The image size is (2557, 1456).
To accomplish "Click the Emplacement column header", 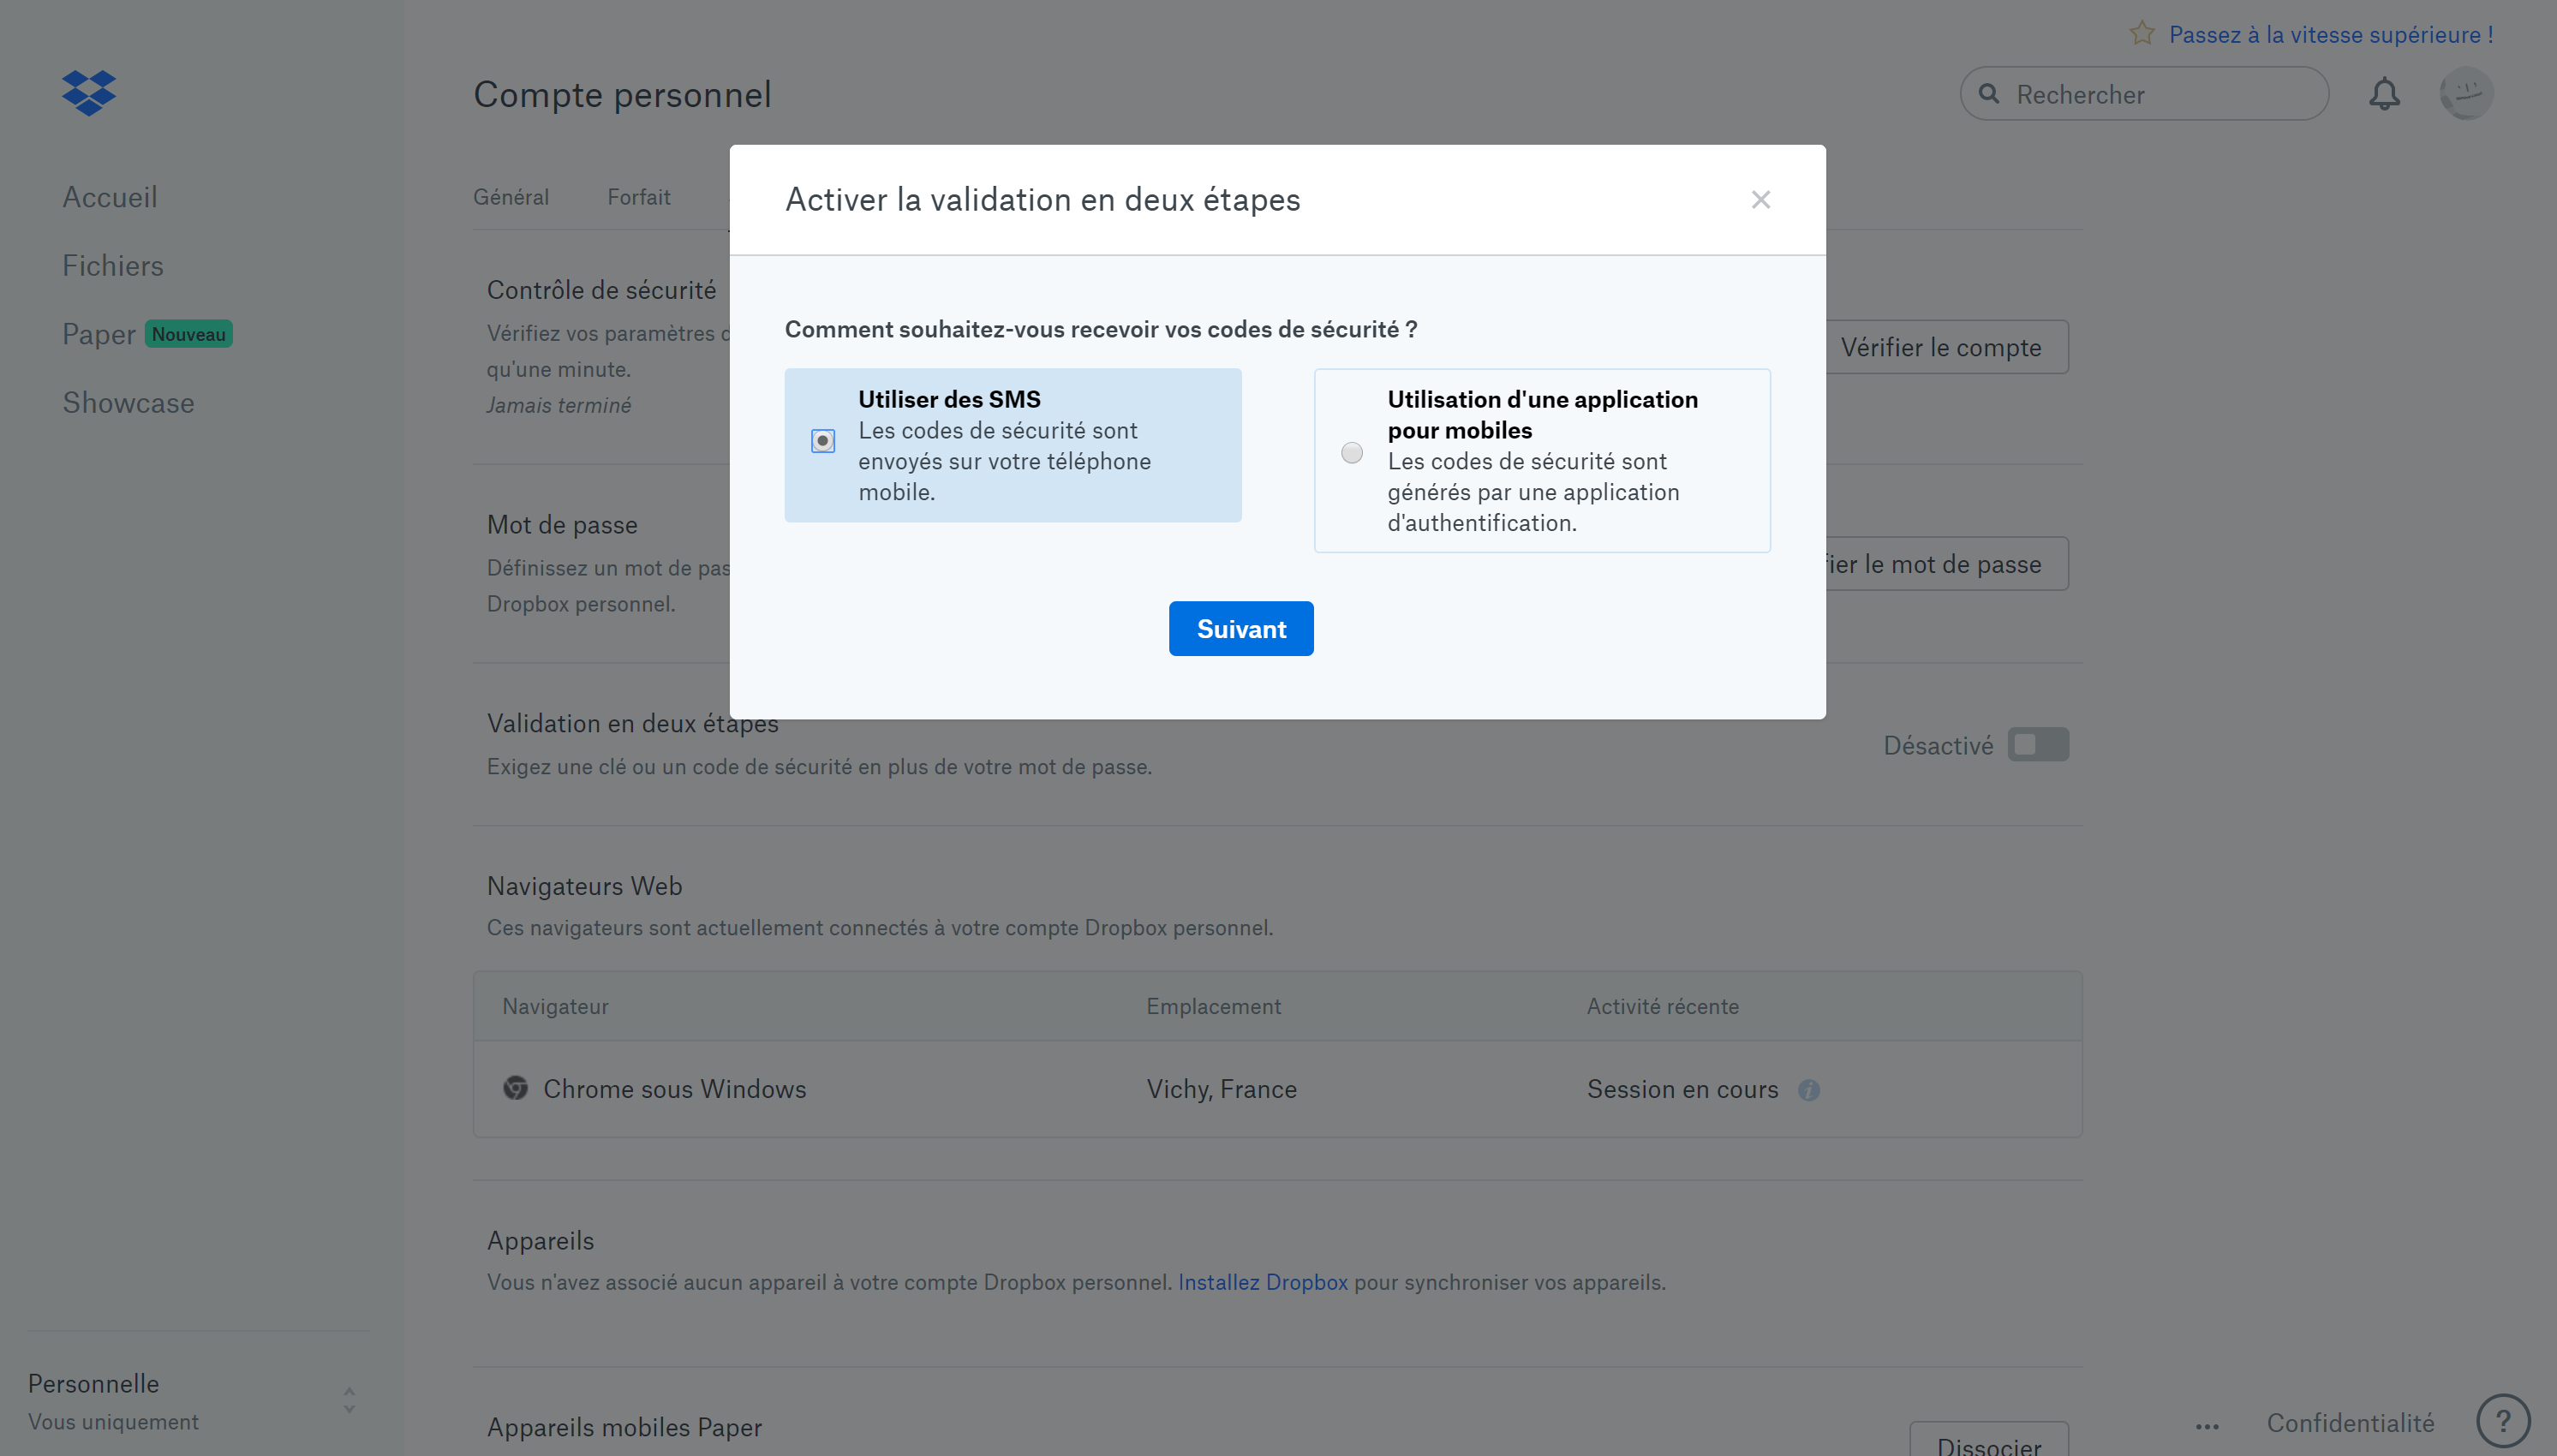I will tap(1213, 1006).
